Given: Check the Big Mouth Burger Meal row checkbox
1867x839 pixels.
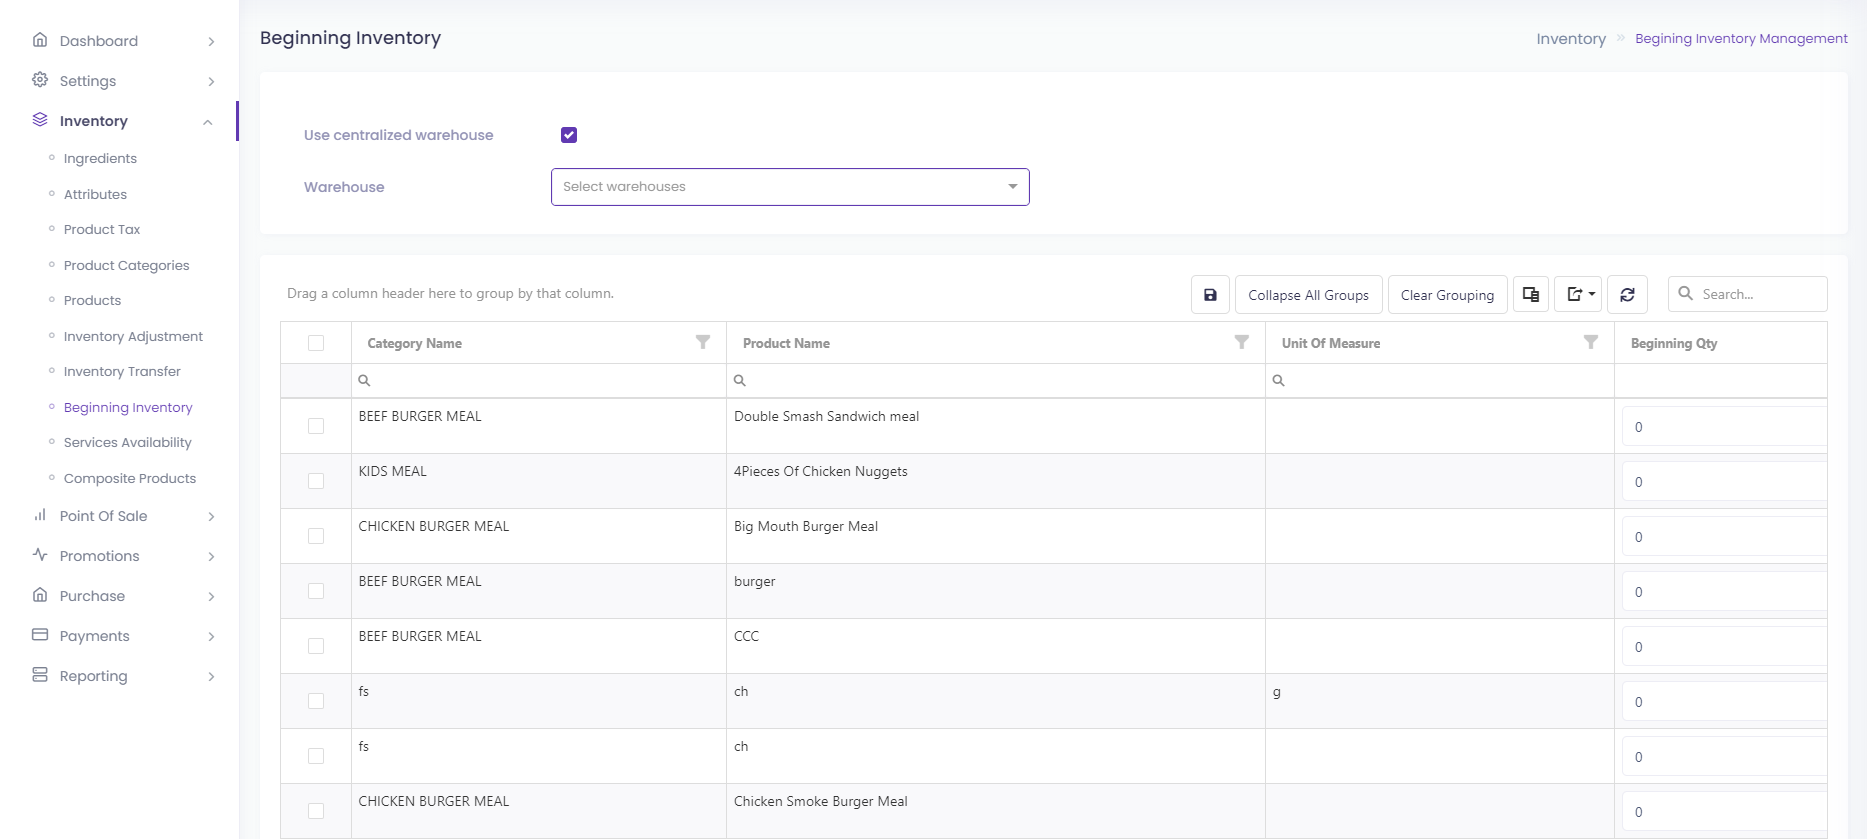Looking at the screenshot, I should pyautogui.click(x=316, y=536).
